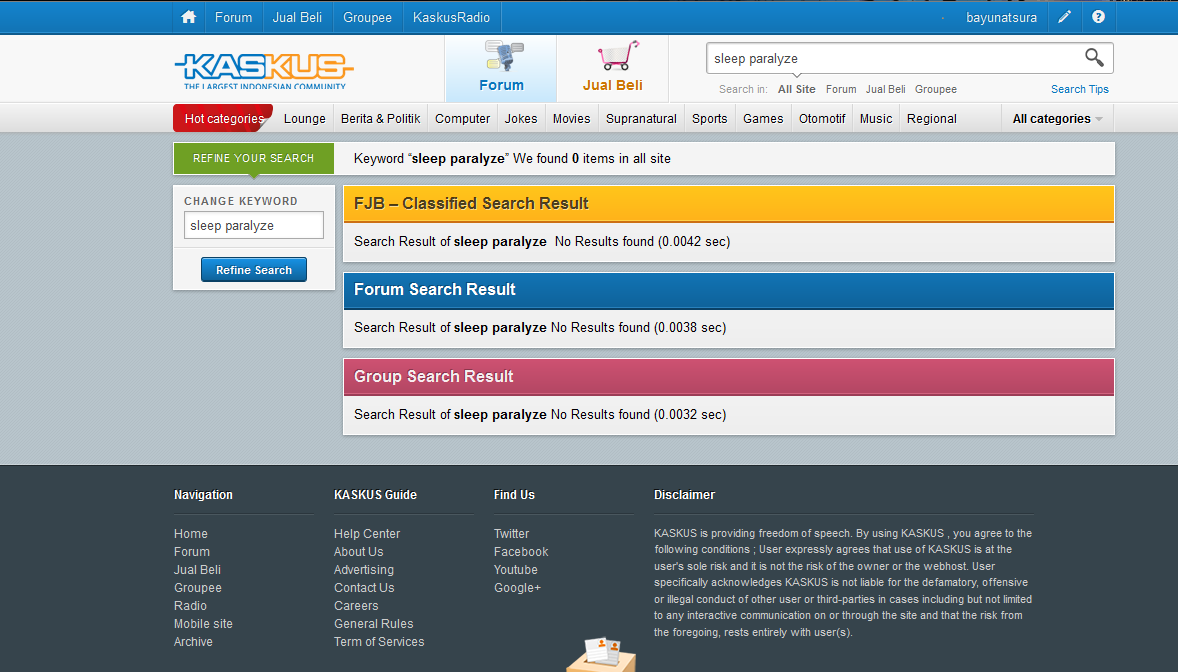Open the Contact Us footer link

[364, 588]
